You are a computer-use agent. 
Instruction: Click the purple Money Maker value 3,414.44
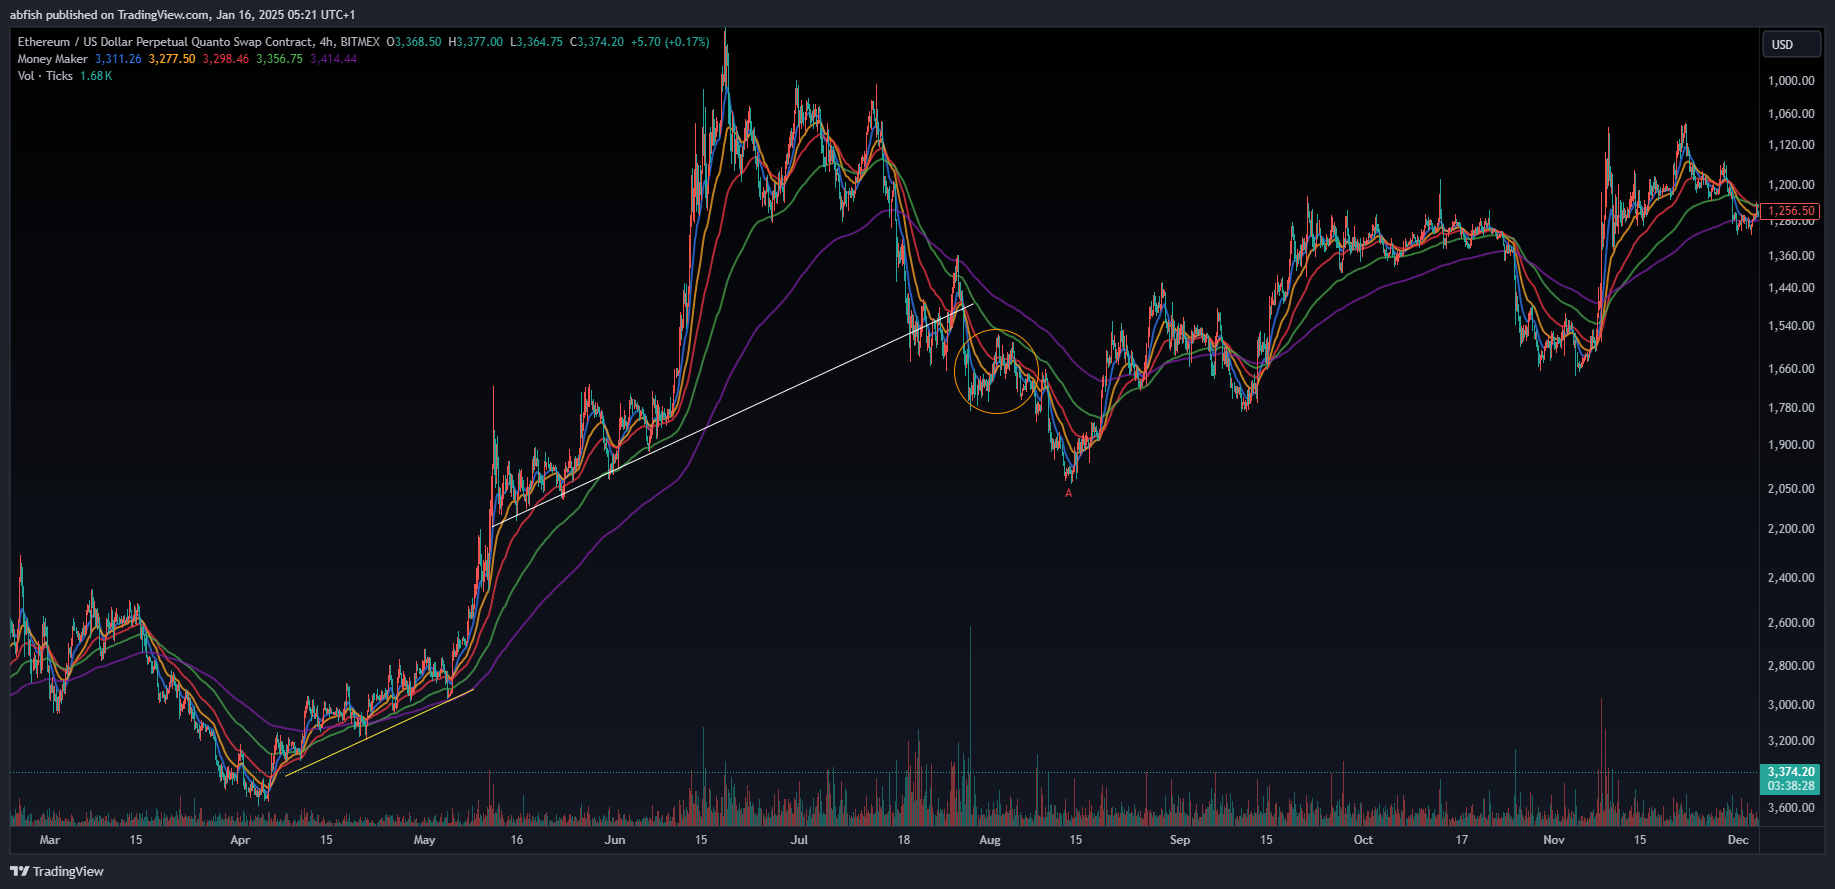(x=333, y=59)
